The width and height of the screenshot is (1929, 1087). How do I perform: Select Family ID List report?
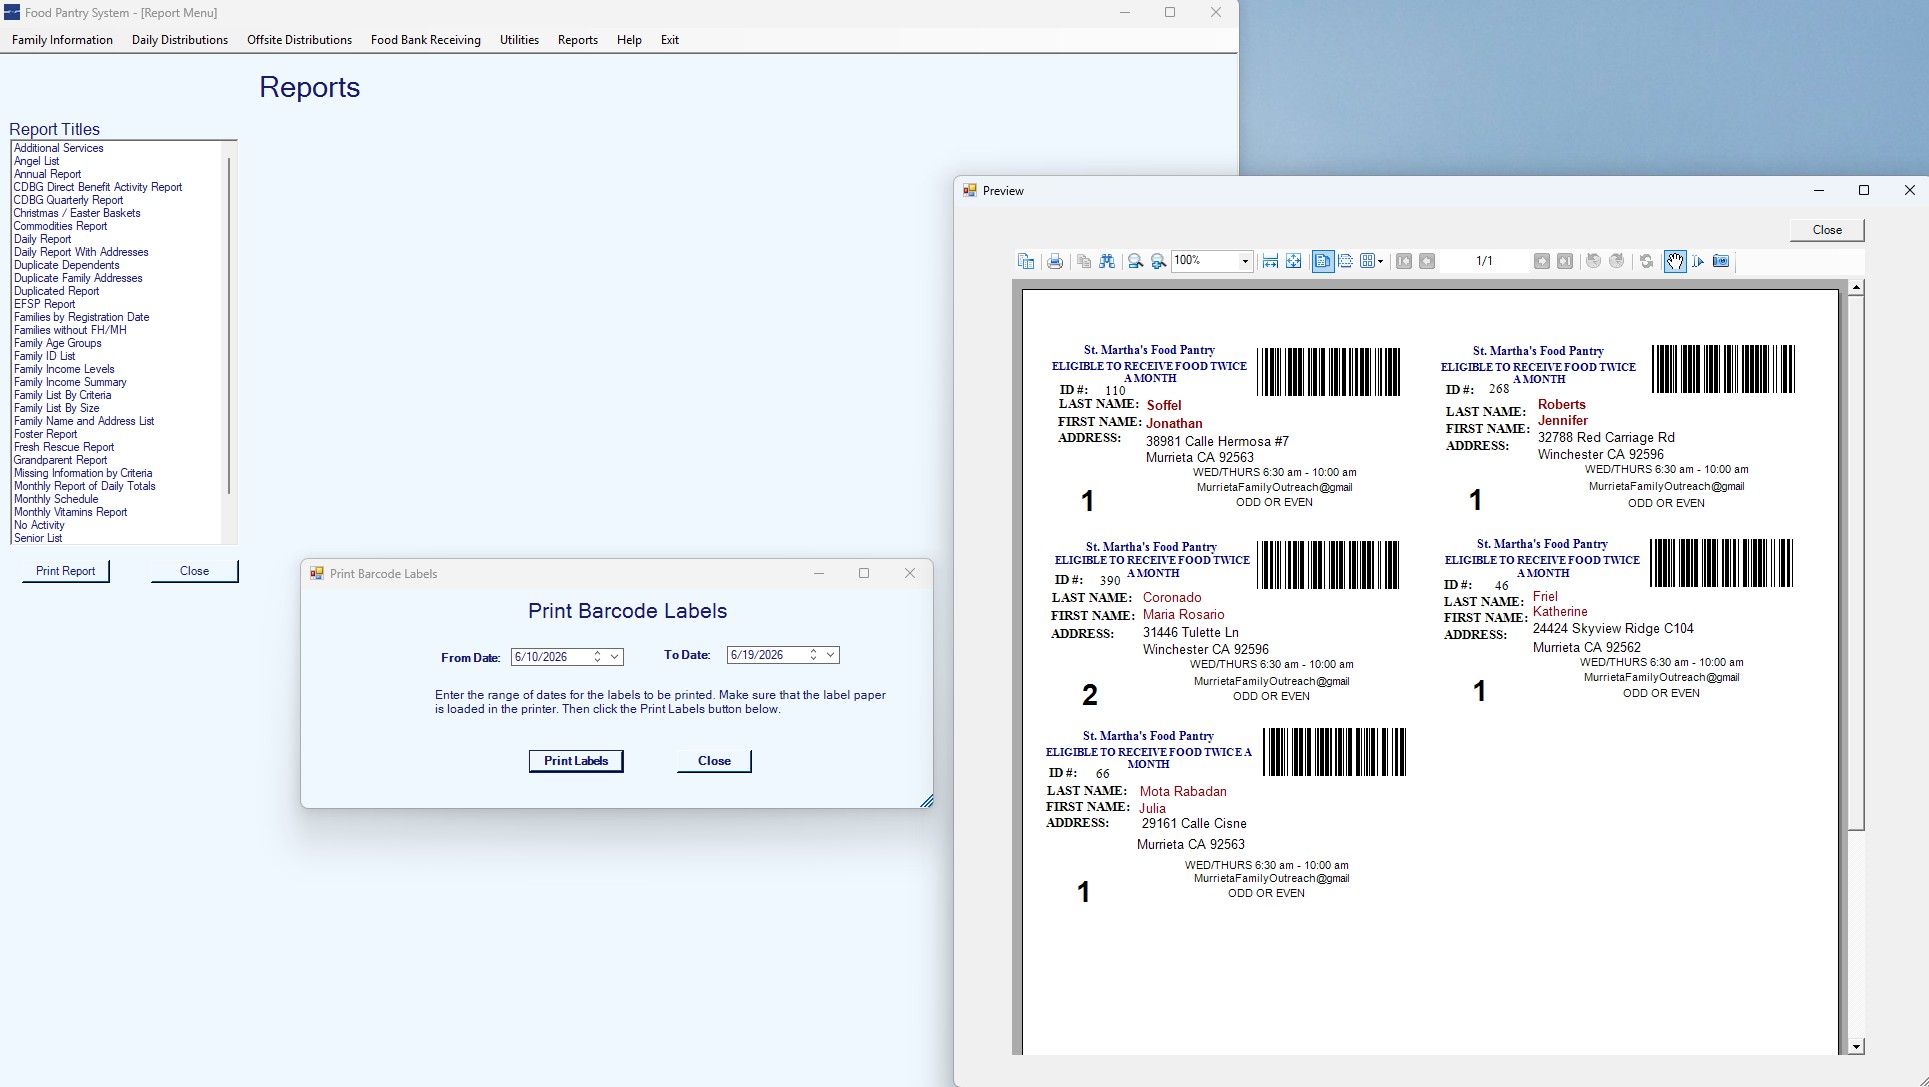point(45,356)
